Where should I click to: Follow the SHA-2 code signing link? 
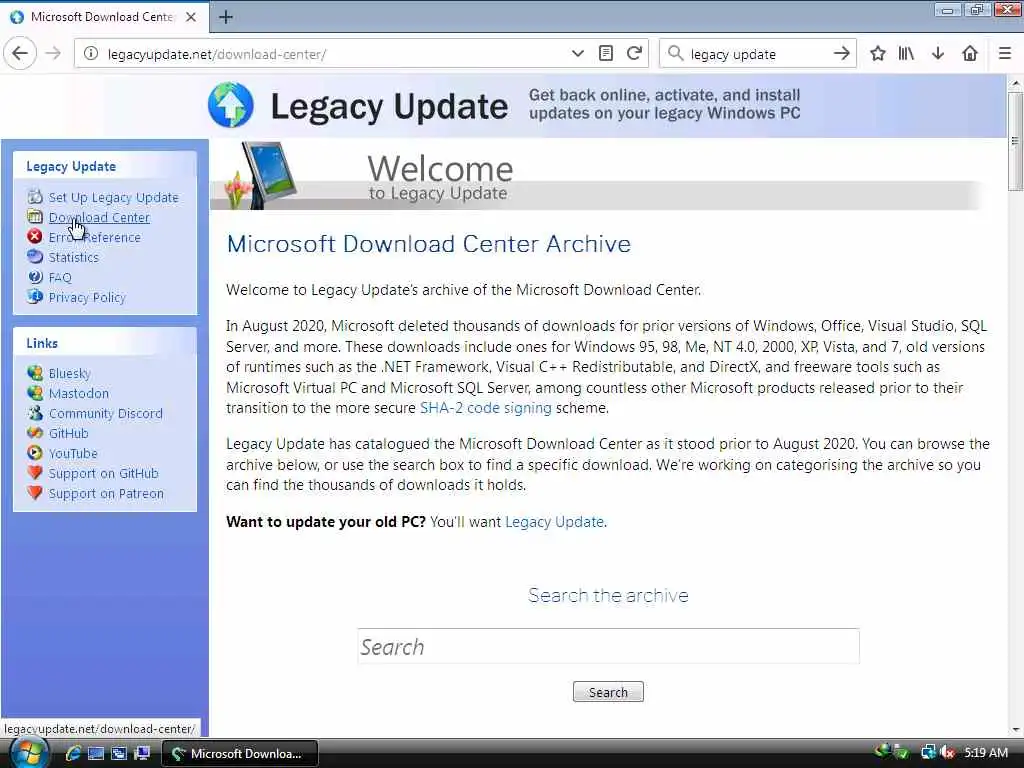click(486, 408)
